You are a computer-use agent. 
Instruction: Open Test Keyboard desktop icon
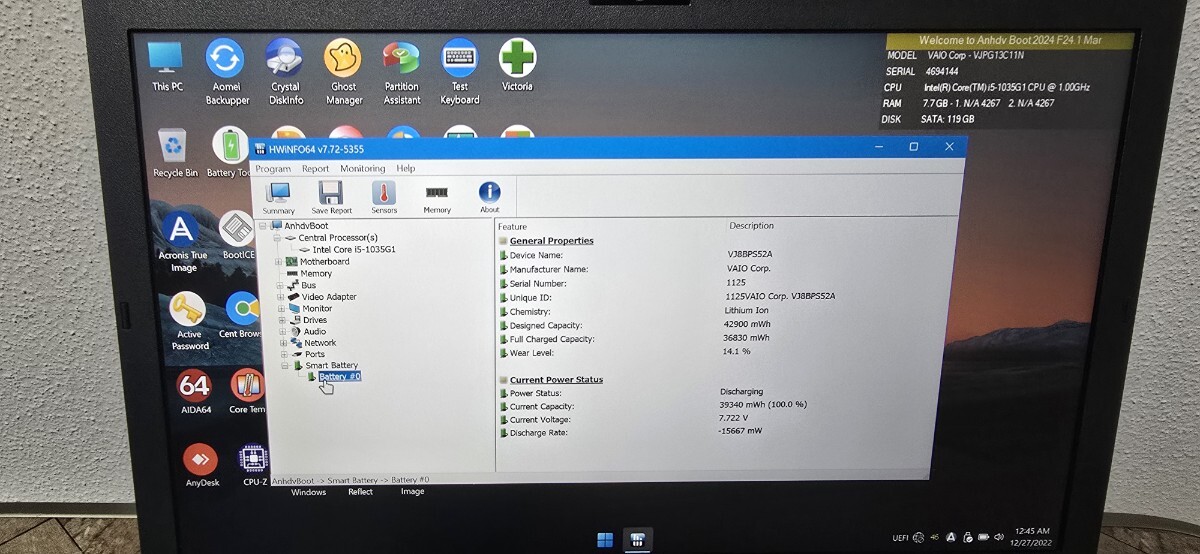coord(460,71)
